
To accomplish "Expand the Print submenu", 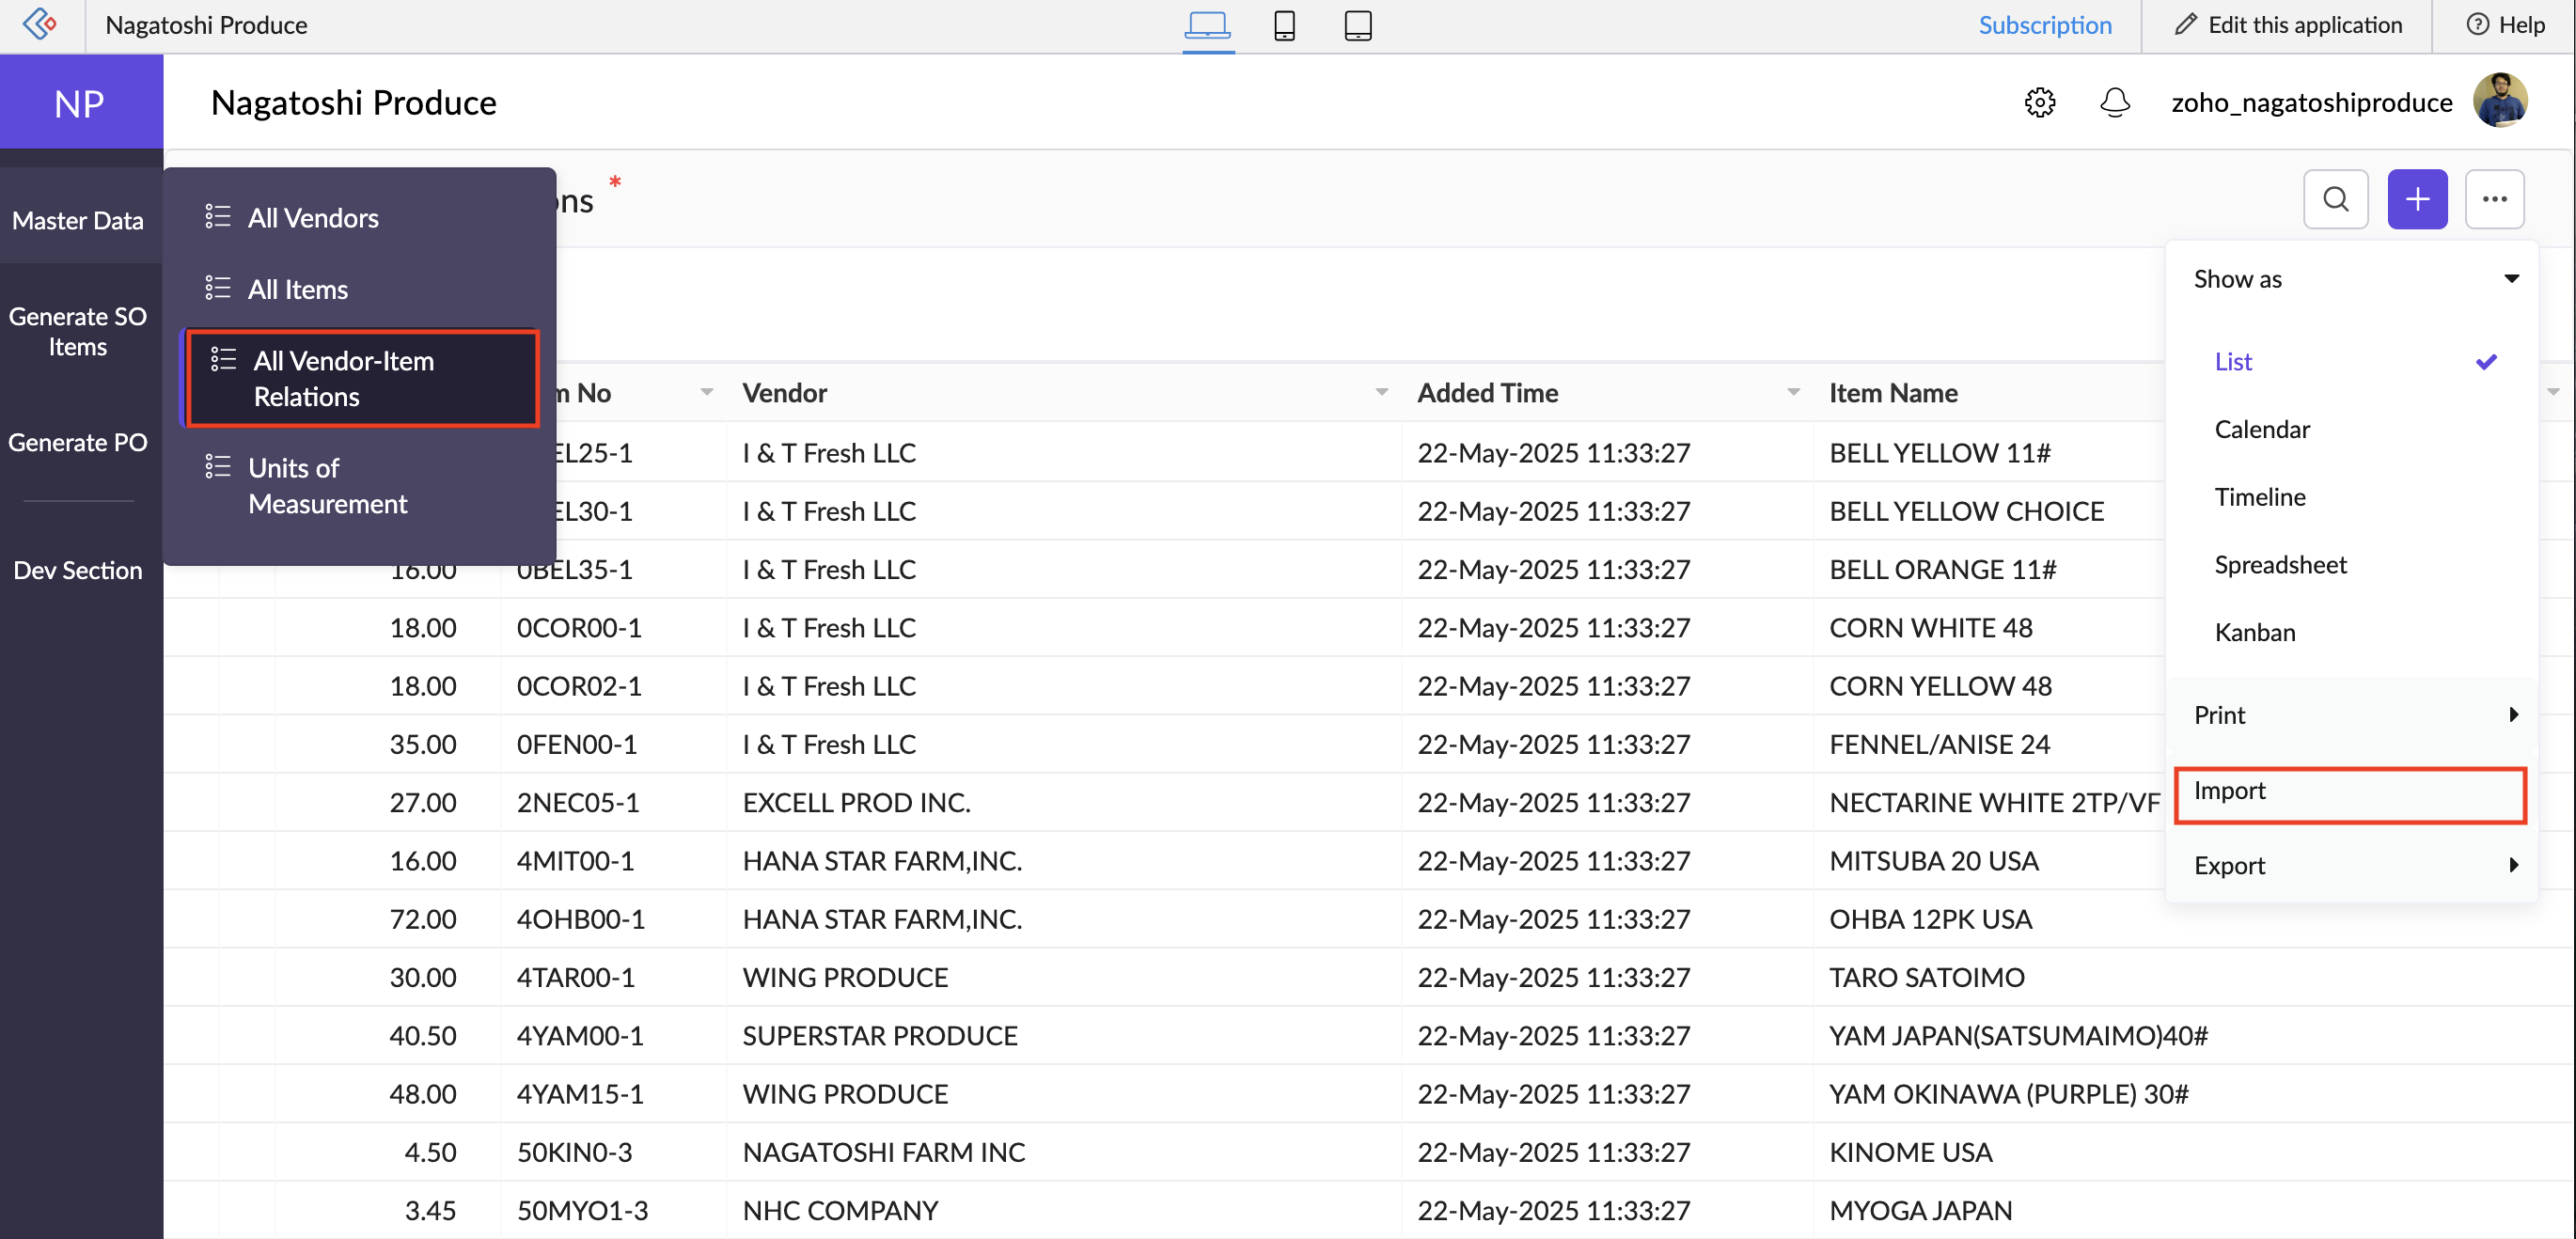I will pos(2351,715).
